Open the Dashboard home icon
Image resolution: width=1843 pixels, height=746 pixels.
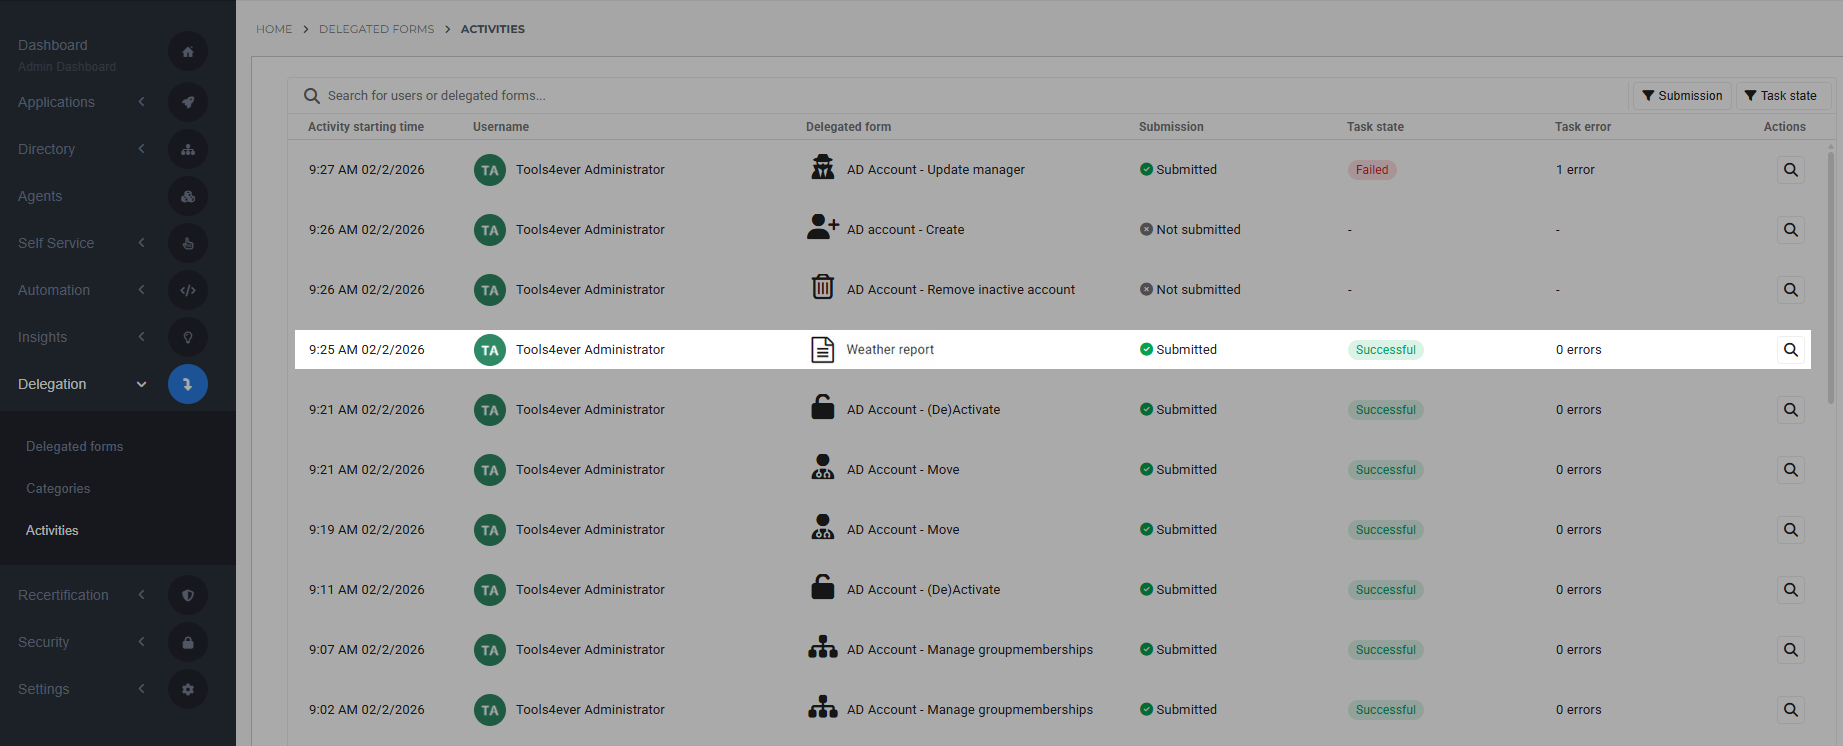(x=188, y=52)
